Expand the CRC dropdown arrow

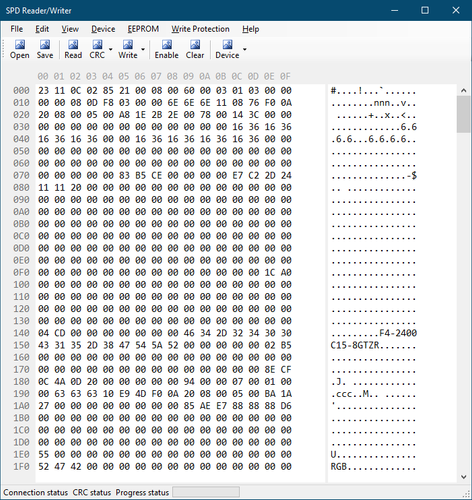click(x=111, y=49)
